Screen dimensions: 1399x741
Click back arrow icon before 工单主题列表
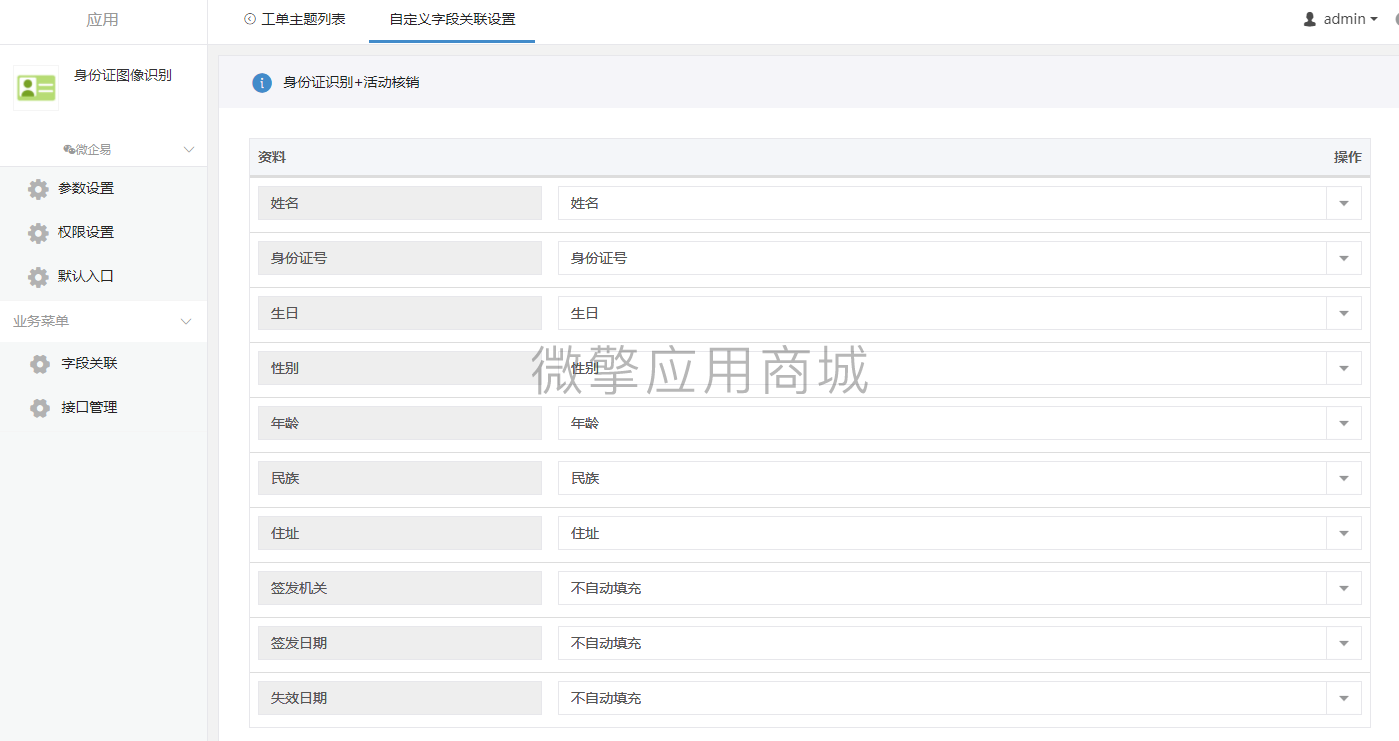[x=250, y=19]
